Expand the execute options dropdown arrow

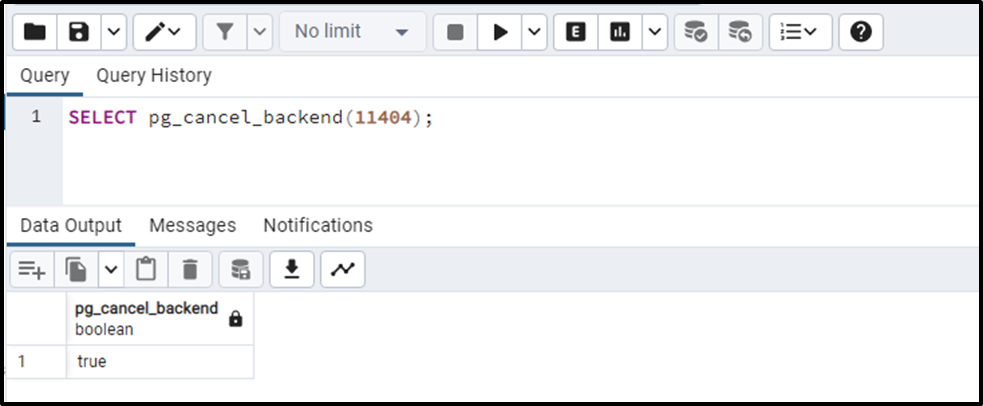click(x=534, y=32)
